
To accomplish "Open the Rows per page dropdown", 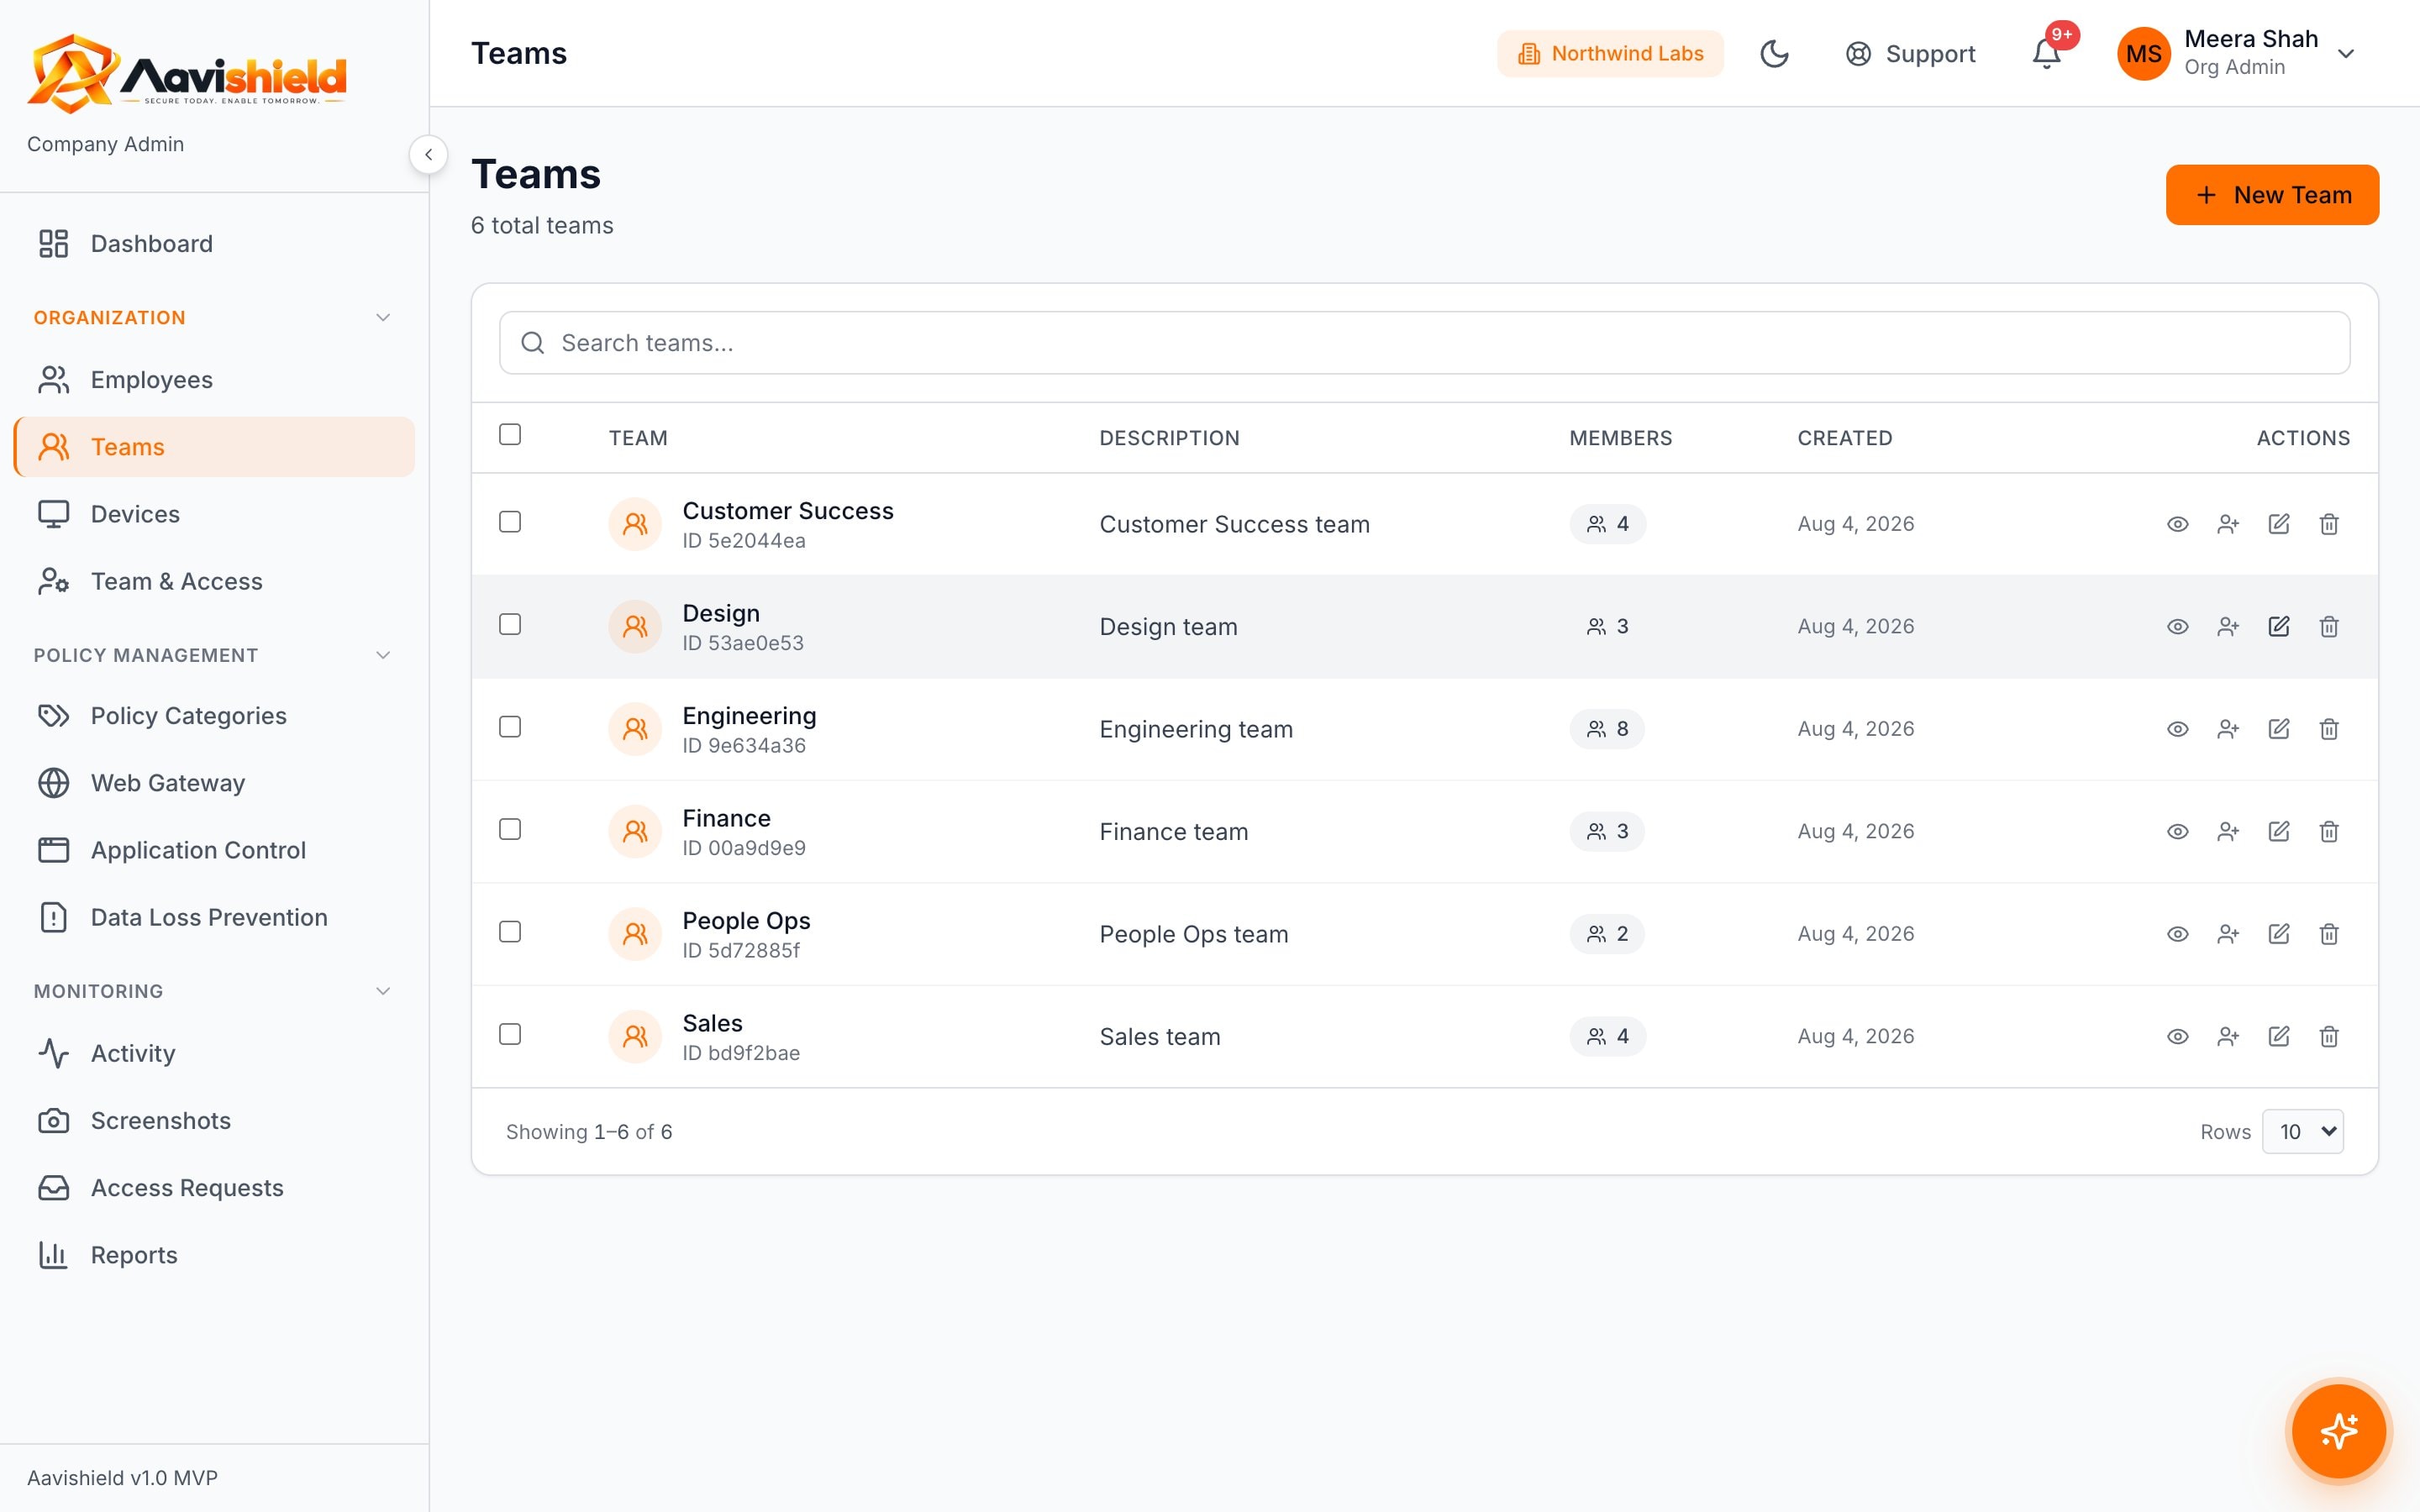I will pos(2303,1132).
